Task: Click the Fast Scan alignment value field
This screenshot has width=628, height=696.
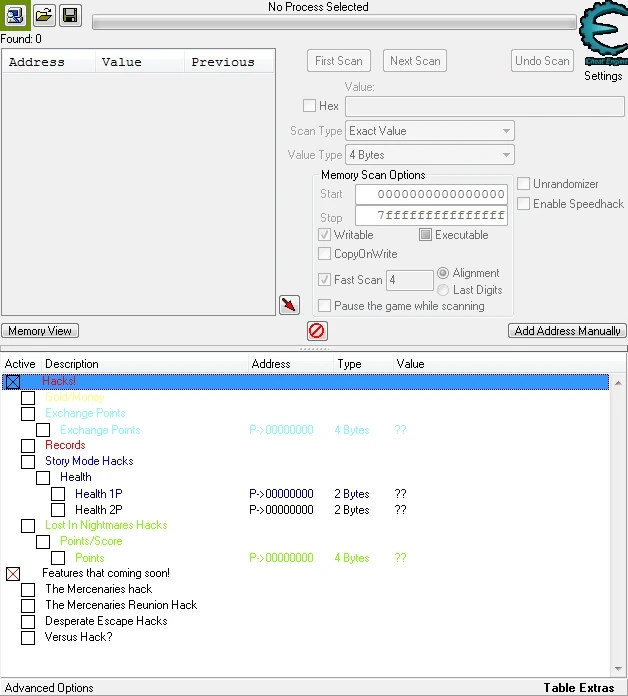Action: coord(410,280)
